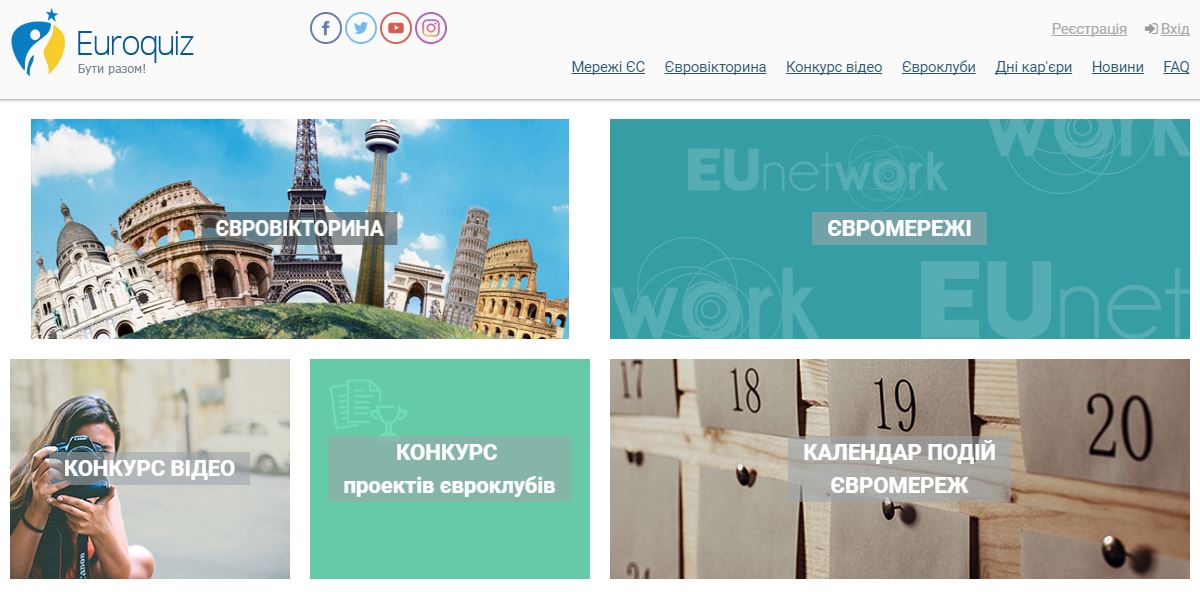Viewport: 1200px width, 592px height.
Task: Open the Twitter social icon
Action: tap(361, 28)
